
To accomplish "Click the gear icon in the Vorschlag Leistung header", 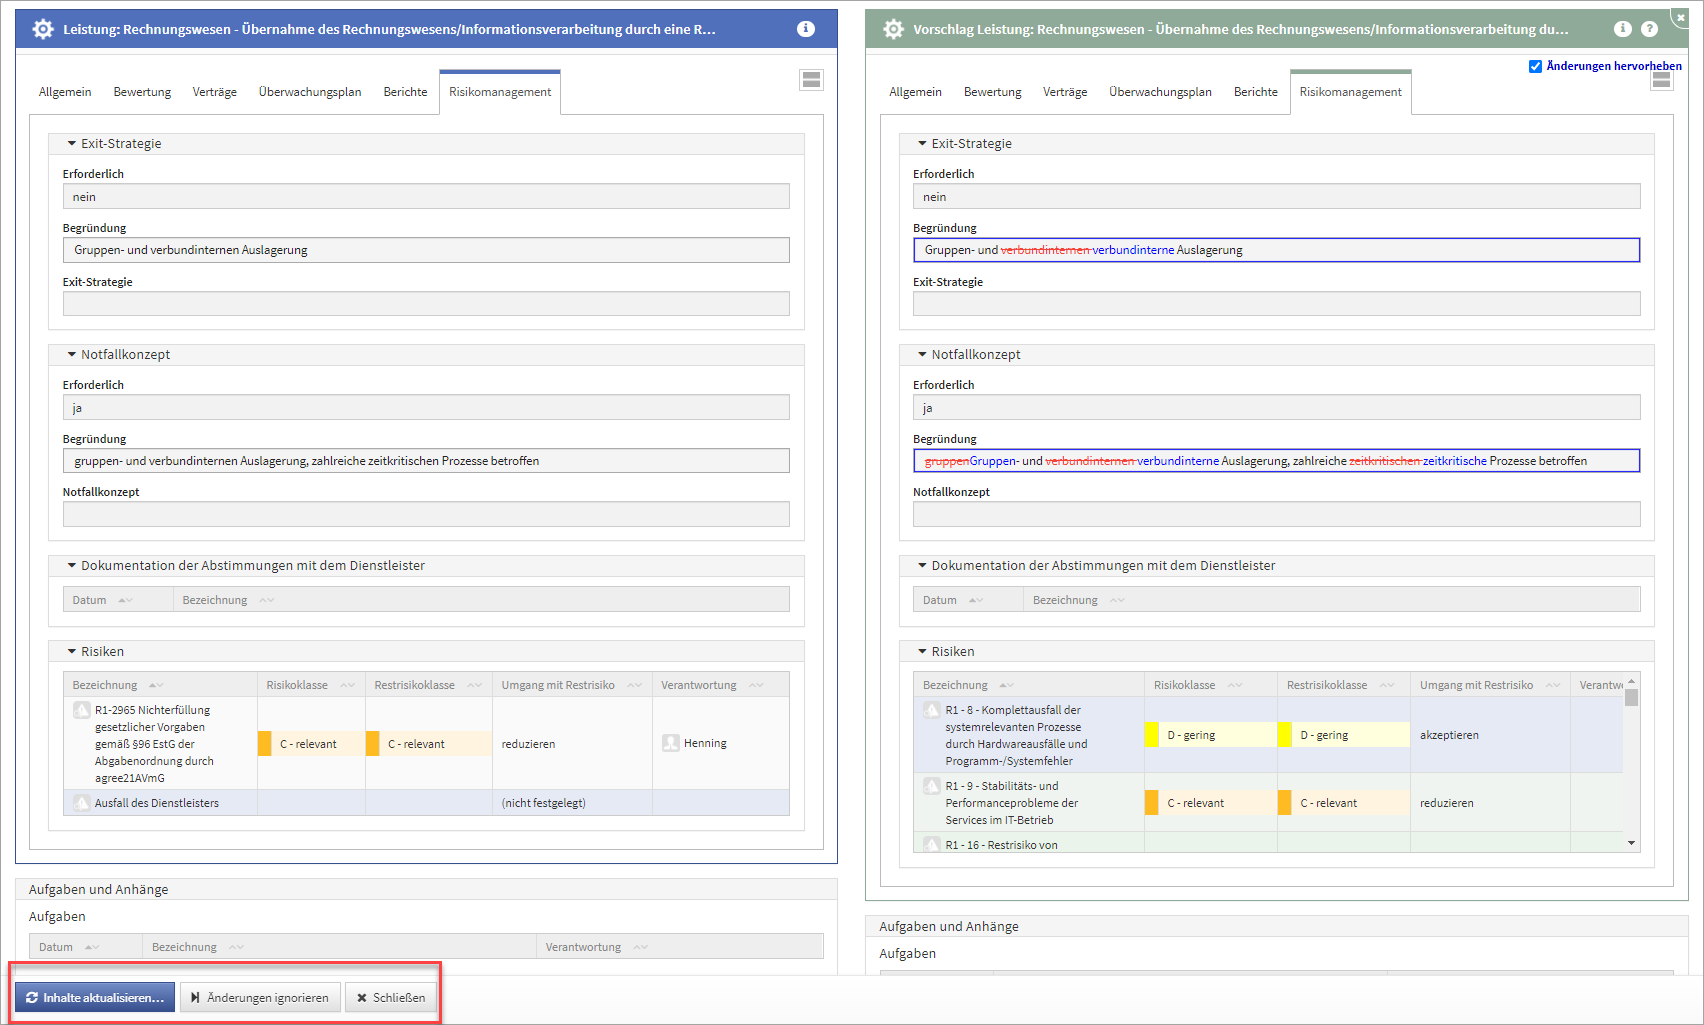I will [893, 29].
